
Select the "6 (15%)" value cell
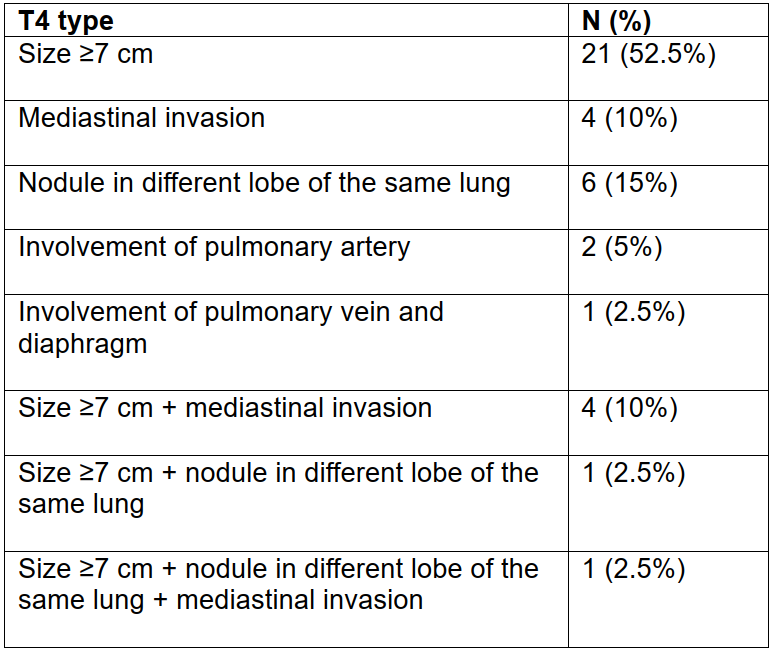click(x=630, y=183)
